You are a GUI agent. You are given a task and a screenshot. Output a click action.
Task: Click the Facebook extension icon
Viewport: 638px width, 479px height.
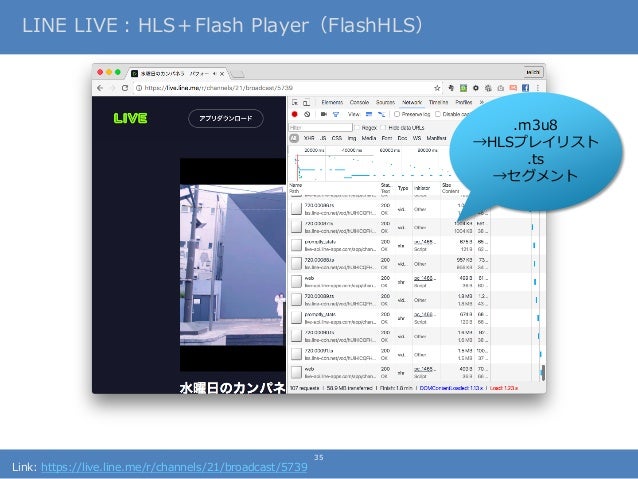click(525, 88)
